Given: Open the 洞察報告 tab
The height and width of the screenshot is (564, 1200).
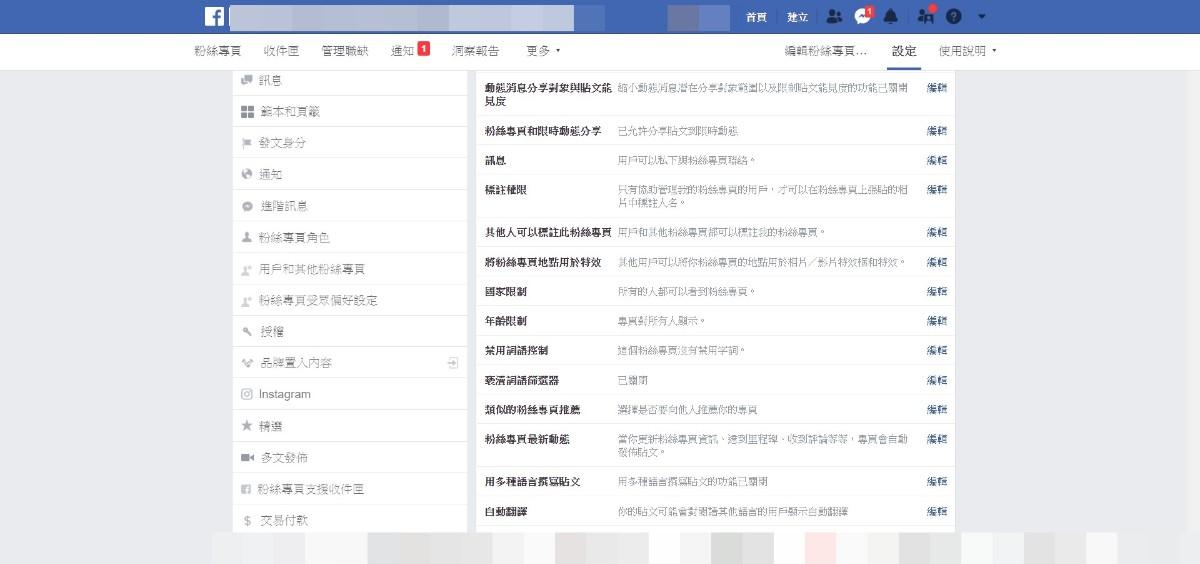Looking at the screenshot, I should click(477, 50).
